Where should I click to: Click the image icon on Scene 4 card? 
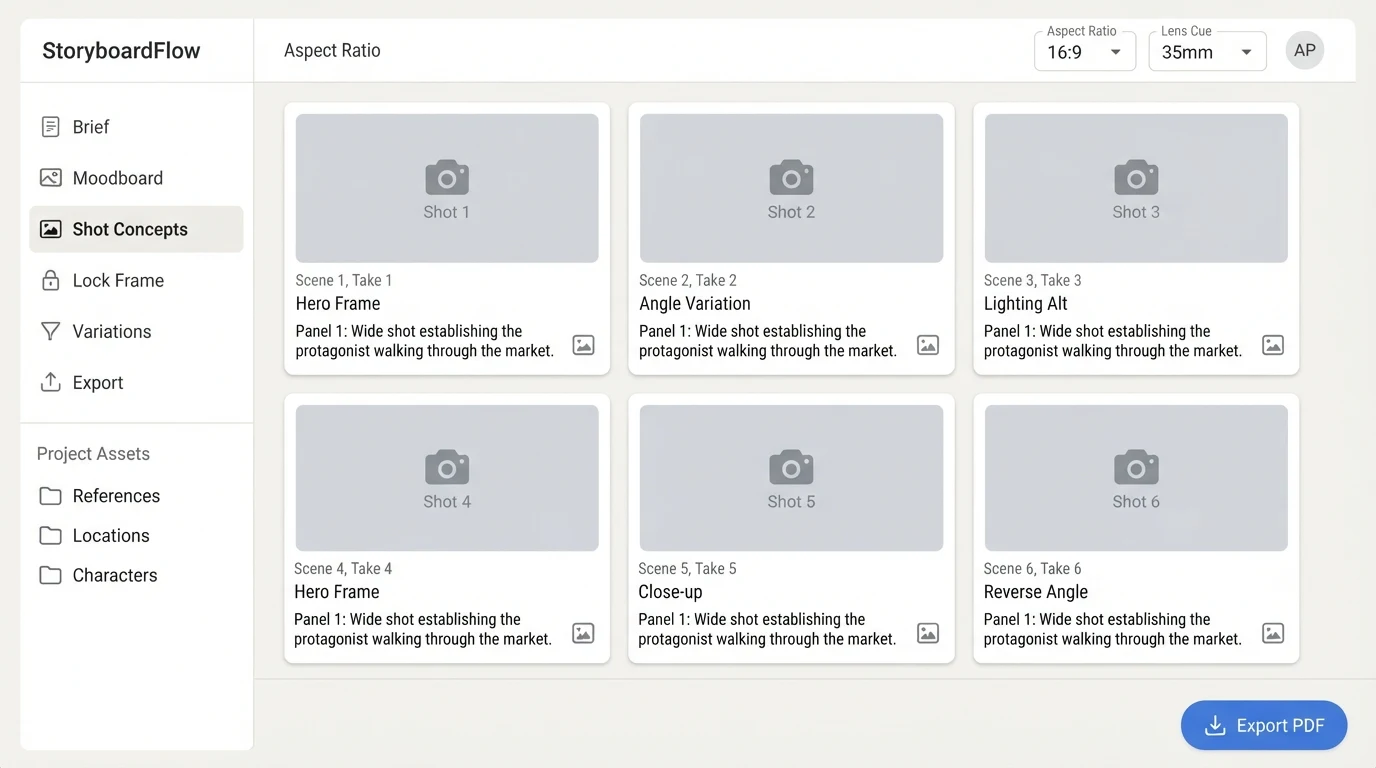(583, 633)
